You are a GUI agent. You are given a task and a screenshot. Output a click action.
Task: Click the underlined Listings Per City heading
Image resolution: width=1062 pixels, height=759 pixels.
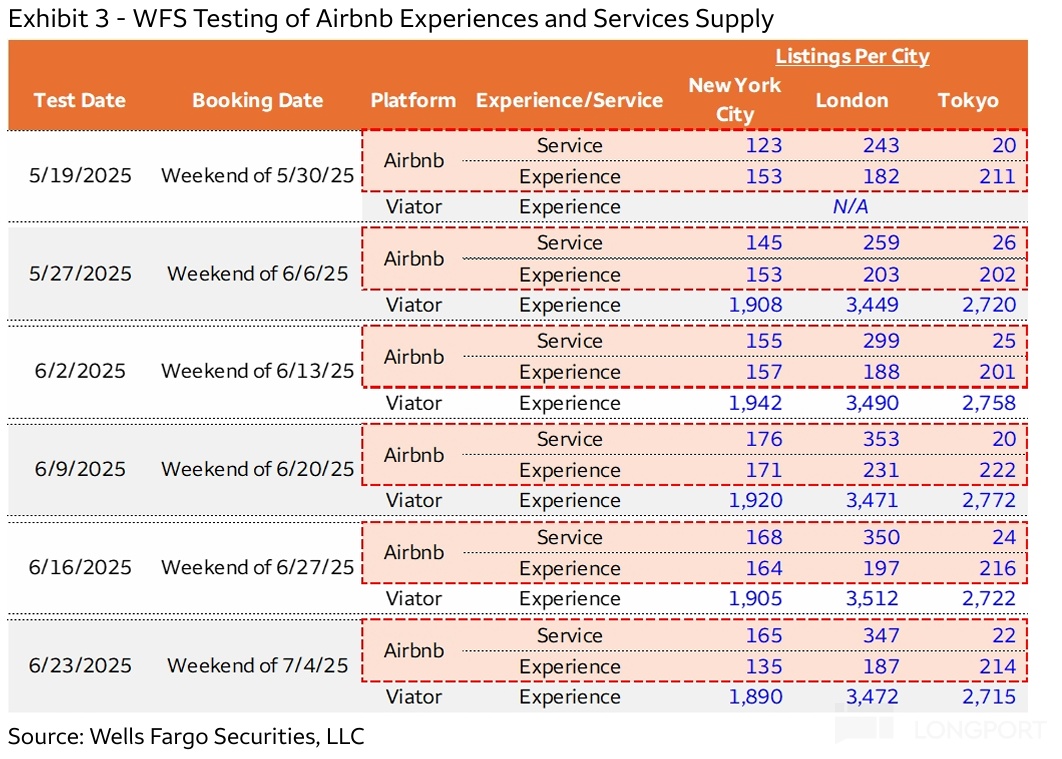852,57
